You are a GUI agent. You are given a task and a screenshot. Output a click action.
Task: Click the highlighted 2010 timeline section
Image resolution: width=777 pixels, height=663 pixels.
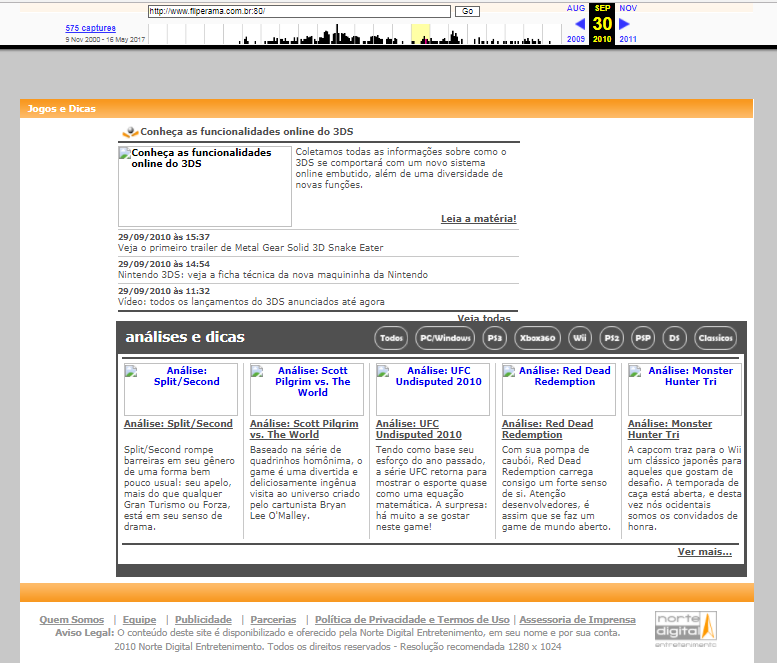420,34
